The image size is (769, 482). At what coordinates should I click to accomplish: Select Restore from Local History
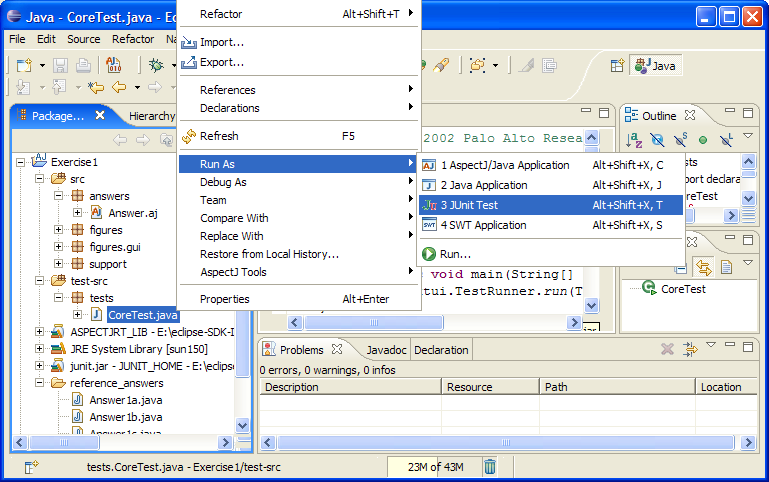[x=298, y=254]
